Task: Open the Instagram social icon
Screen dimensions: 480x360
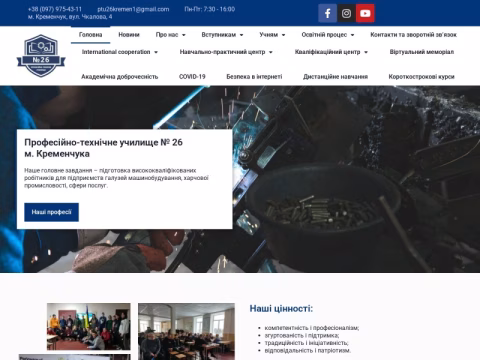Action: (x=346, y=13)
